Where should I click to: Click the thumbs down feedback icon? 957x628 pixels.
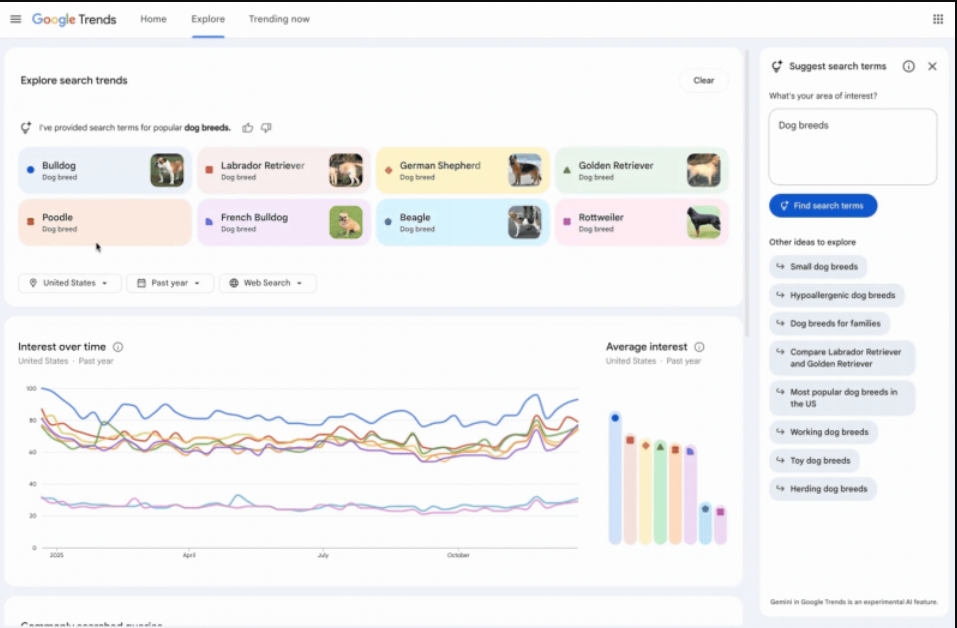[x=266, y=128]
